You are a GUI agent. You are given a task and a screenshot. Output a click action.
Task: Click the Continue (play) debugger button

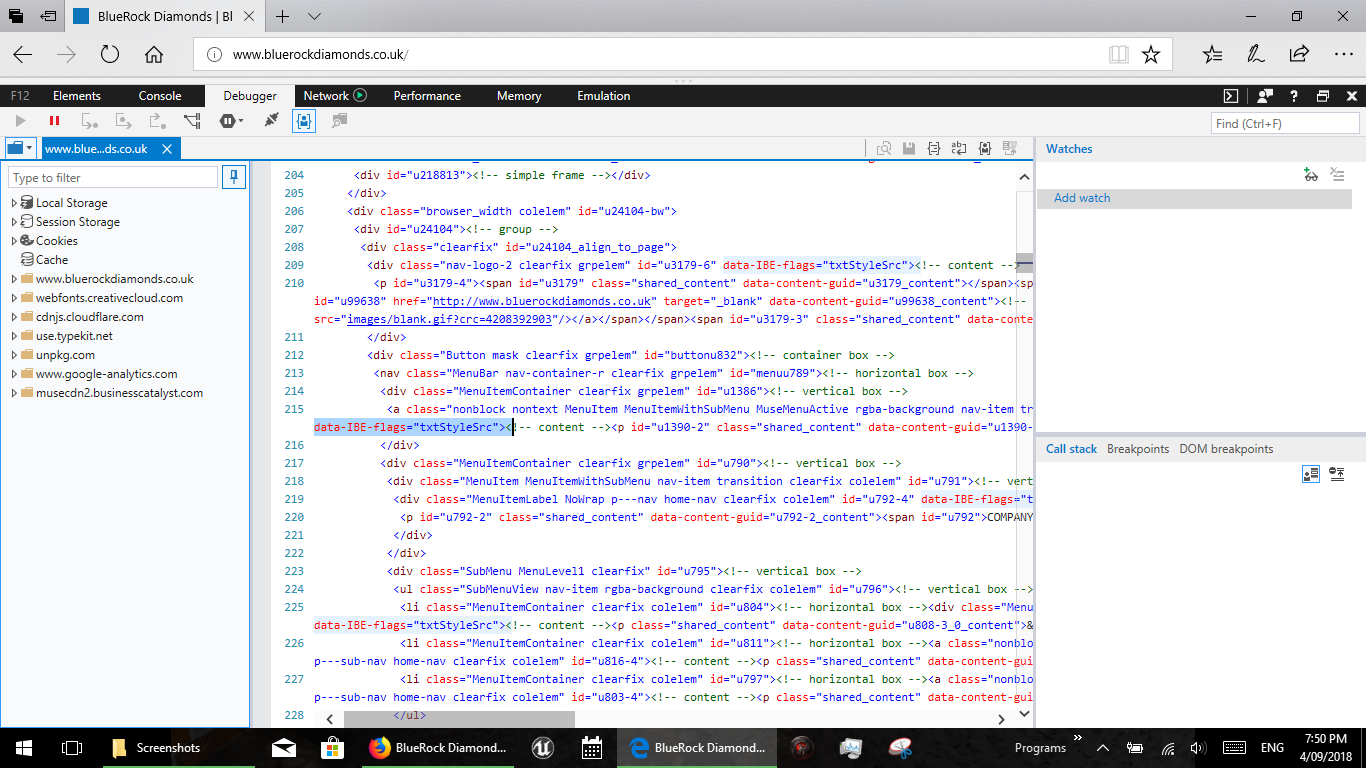point(20,120)
